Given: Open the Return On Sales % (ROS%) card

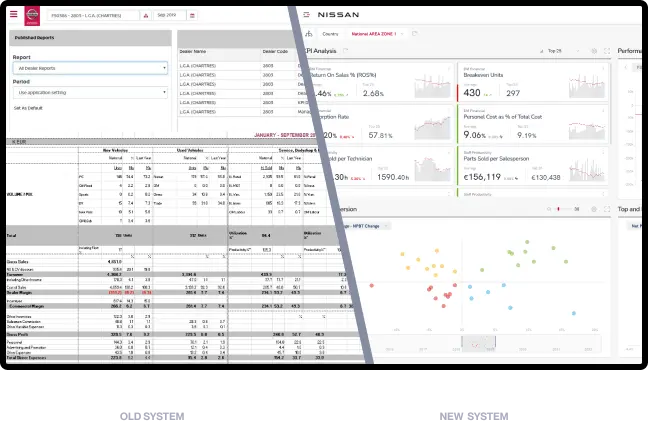Looking at the screenshot, I should 379,82.
